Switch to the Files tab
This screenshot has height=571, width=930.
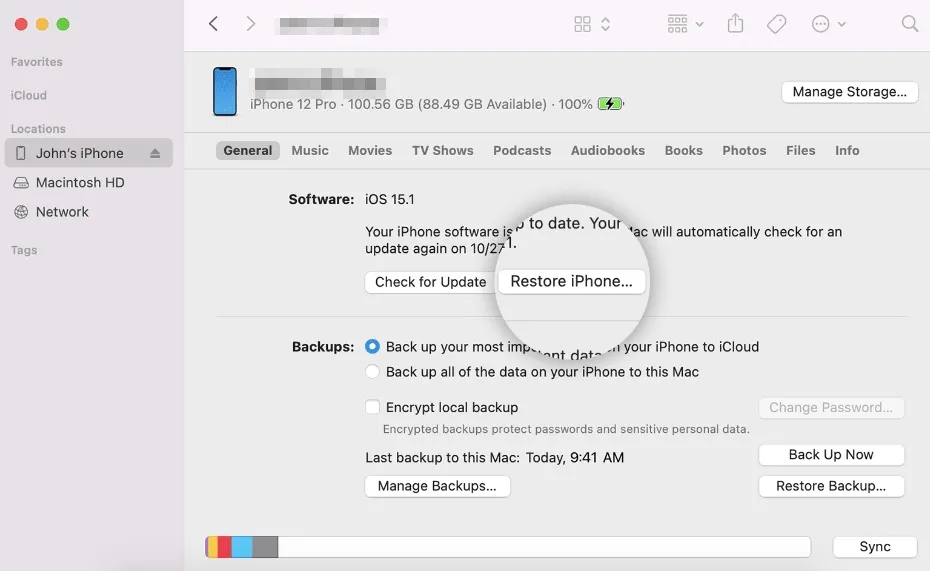pos(801,151)
